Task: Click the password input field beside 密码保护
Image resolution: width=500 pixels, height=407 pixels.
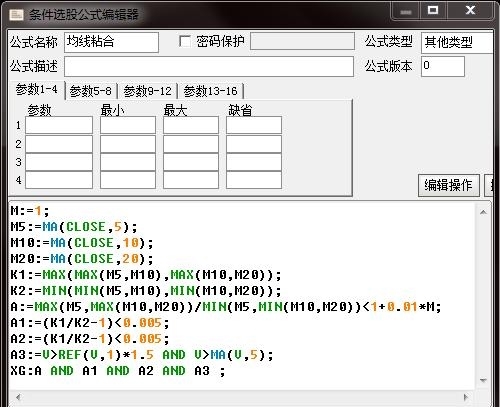Action: pos(302,41)
